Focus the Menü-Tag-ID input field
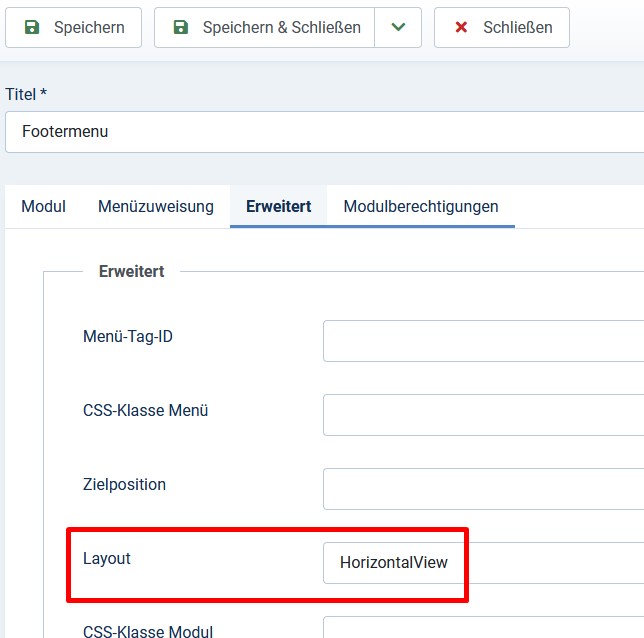 coord(483,341)
